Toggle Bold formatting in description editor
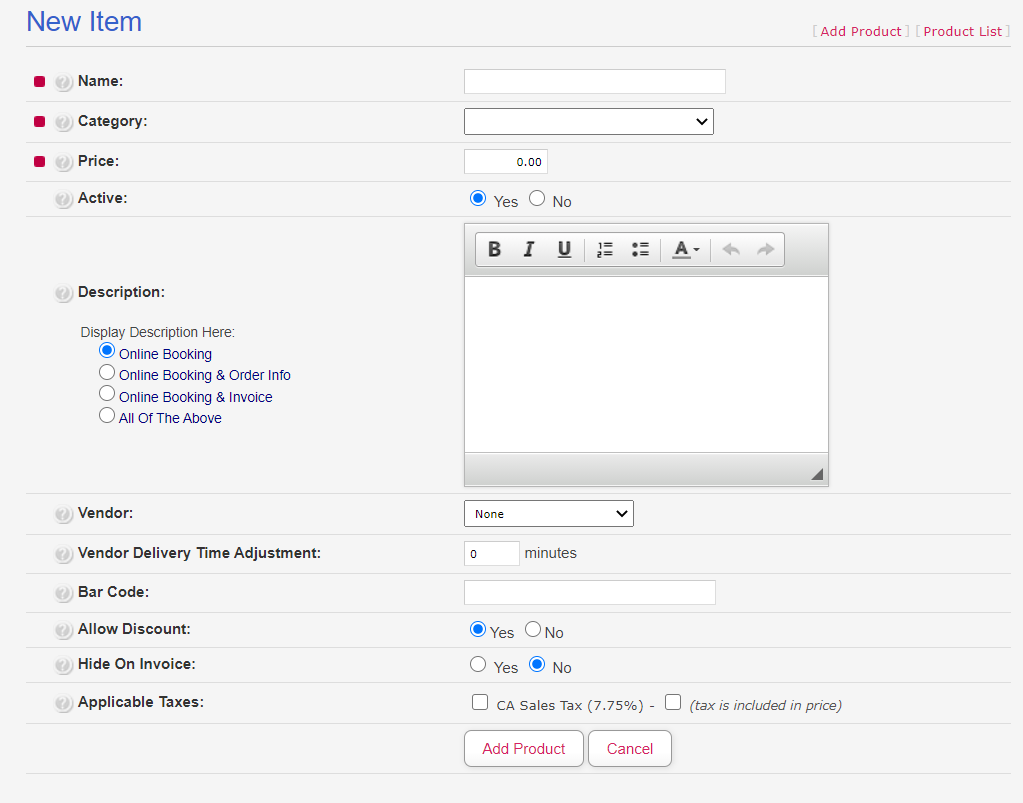This screenshot has height=803, width=1023. click(x=495, y=249)
